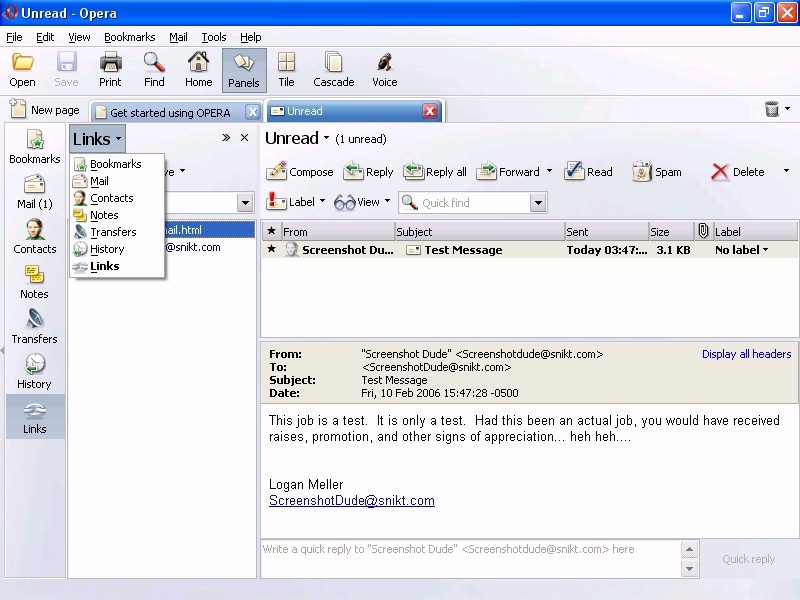The image size is (800, 600).
Task: Open the Transfers panel in sidebar
Action: tap(34, 326)
